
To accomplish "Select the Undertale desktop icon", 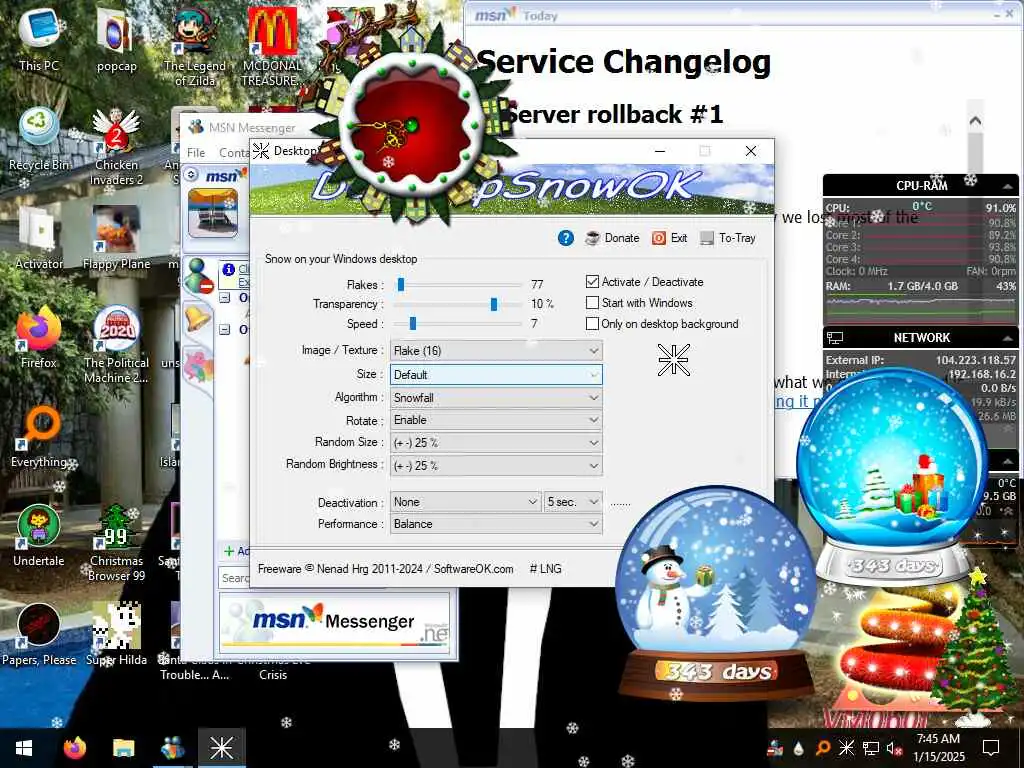I will (x=39, y=537).
